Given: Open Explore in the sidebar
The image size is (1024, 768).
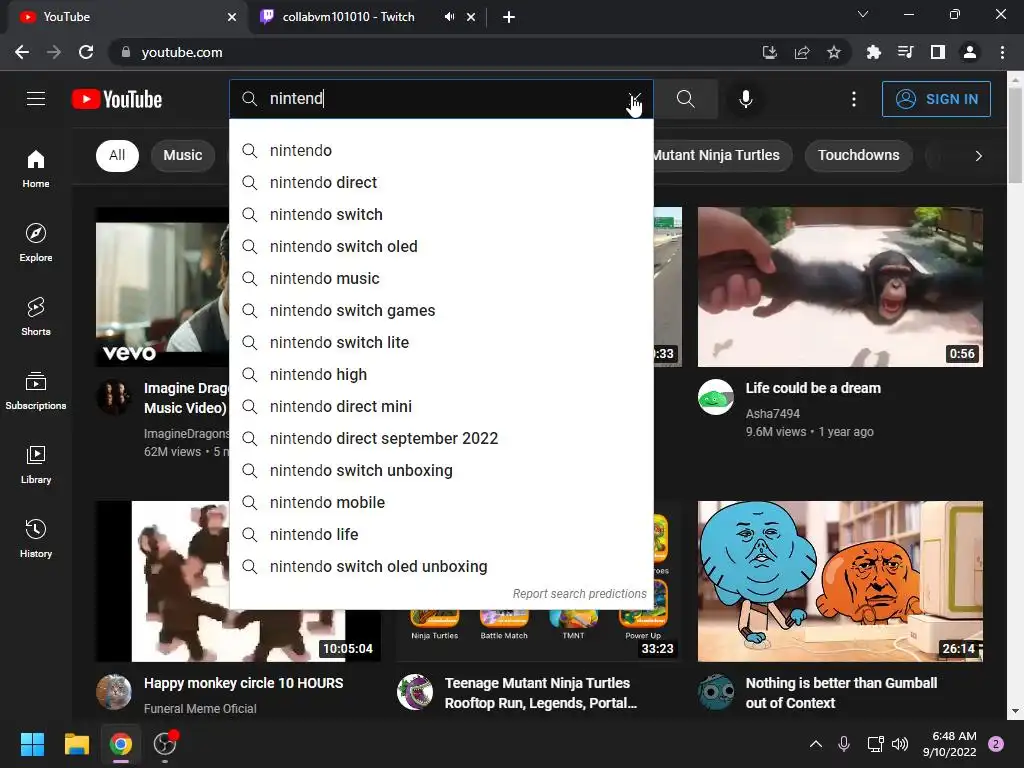Looking at the screenshot, I should pyautogui.click(x=36, y=242).
